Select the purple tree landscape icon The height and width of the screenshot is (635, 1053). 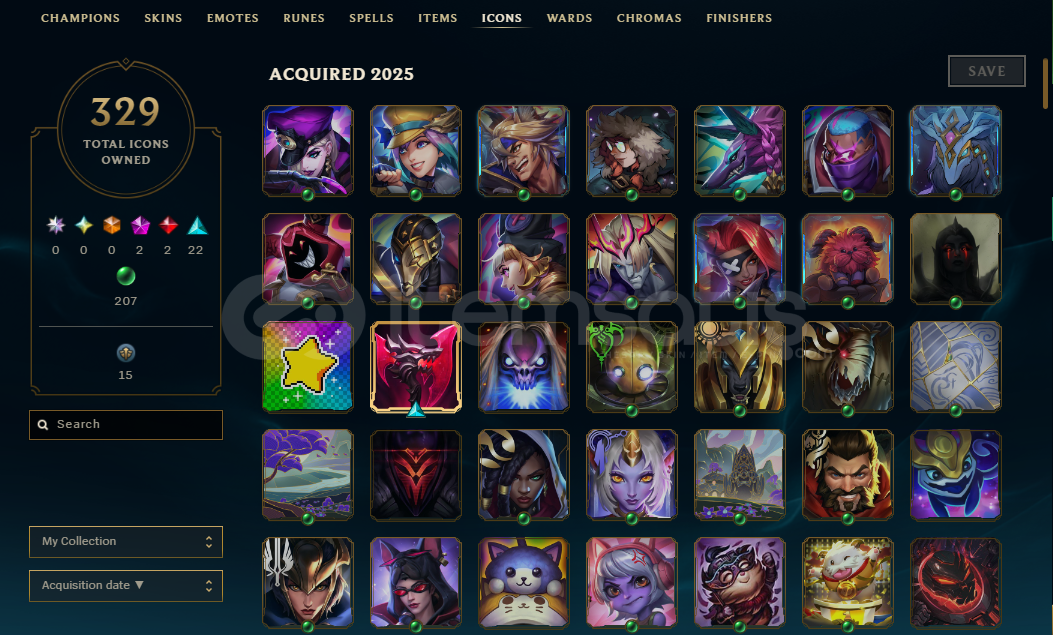(x=308, y=475)
